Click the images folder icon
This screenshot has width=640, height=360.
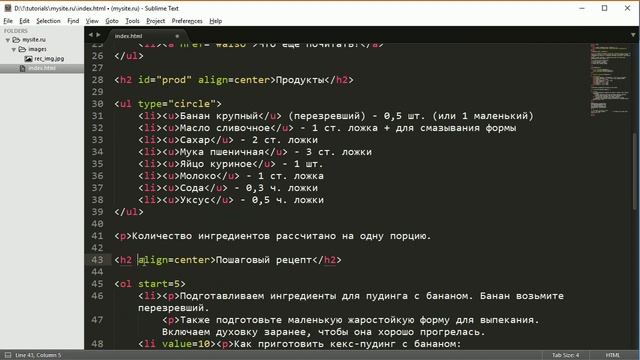tap(22, 49)
